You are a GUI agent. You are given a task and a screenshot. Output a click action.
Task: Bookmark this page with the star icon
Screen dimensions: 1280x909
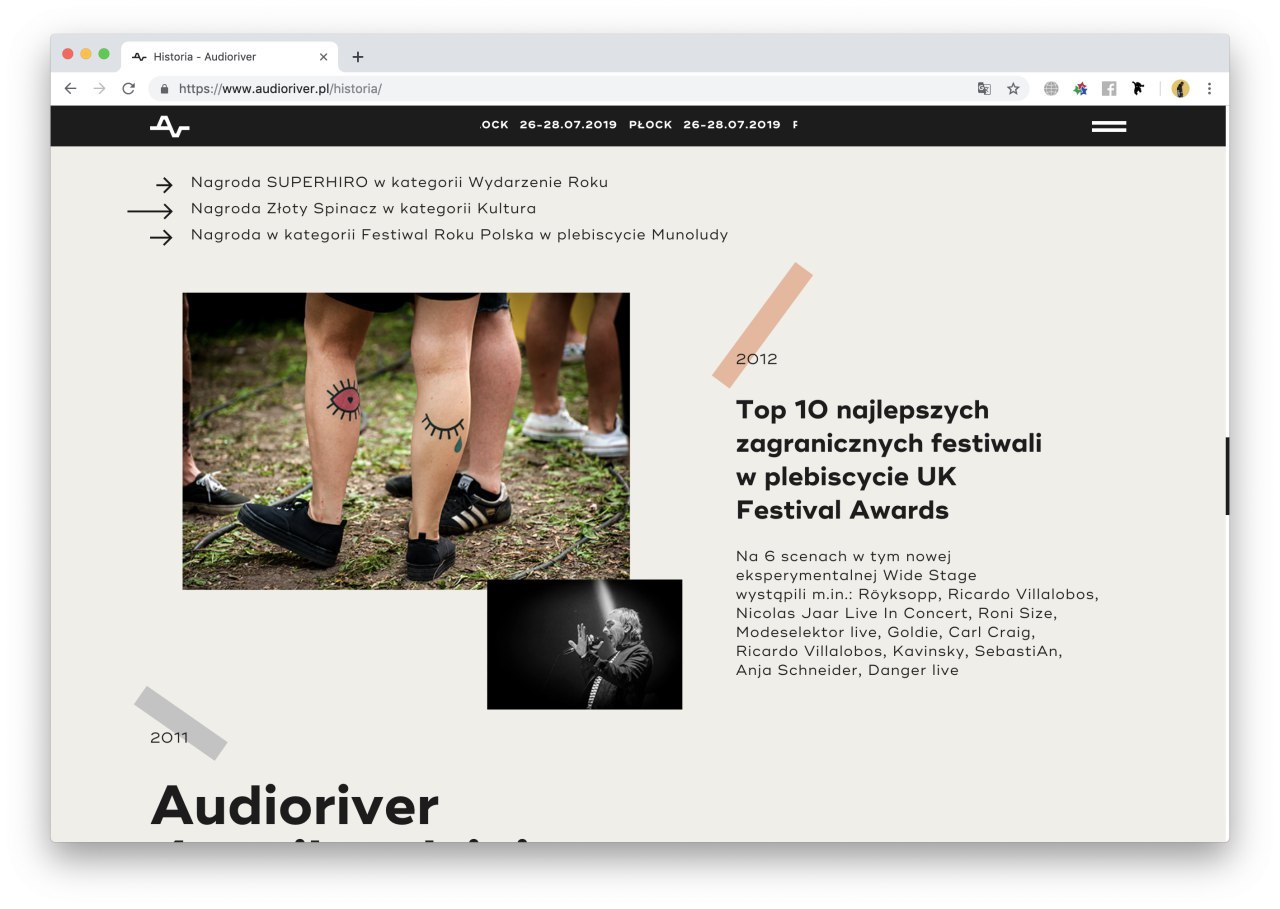pos(1013,88)
